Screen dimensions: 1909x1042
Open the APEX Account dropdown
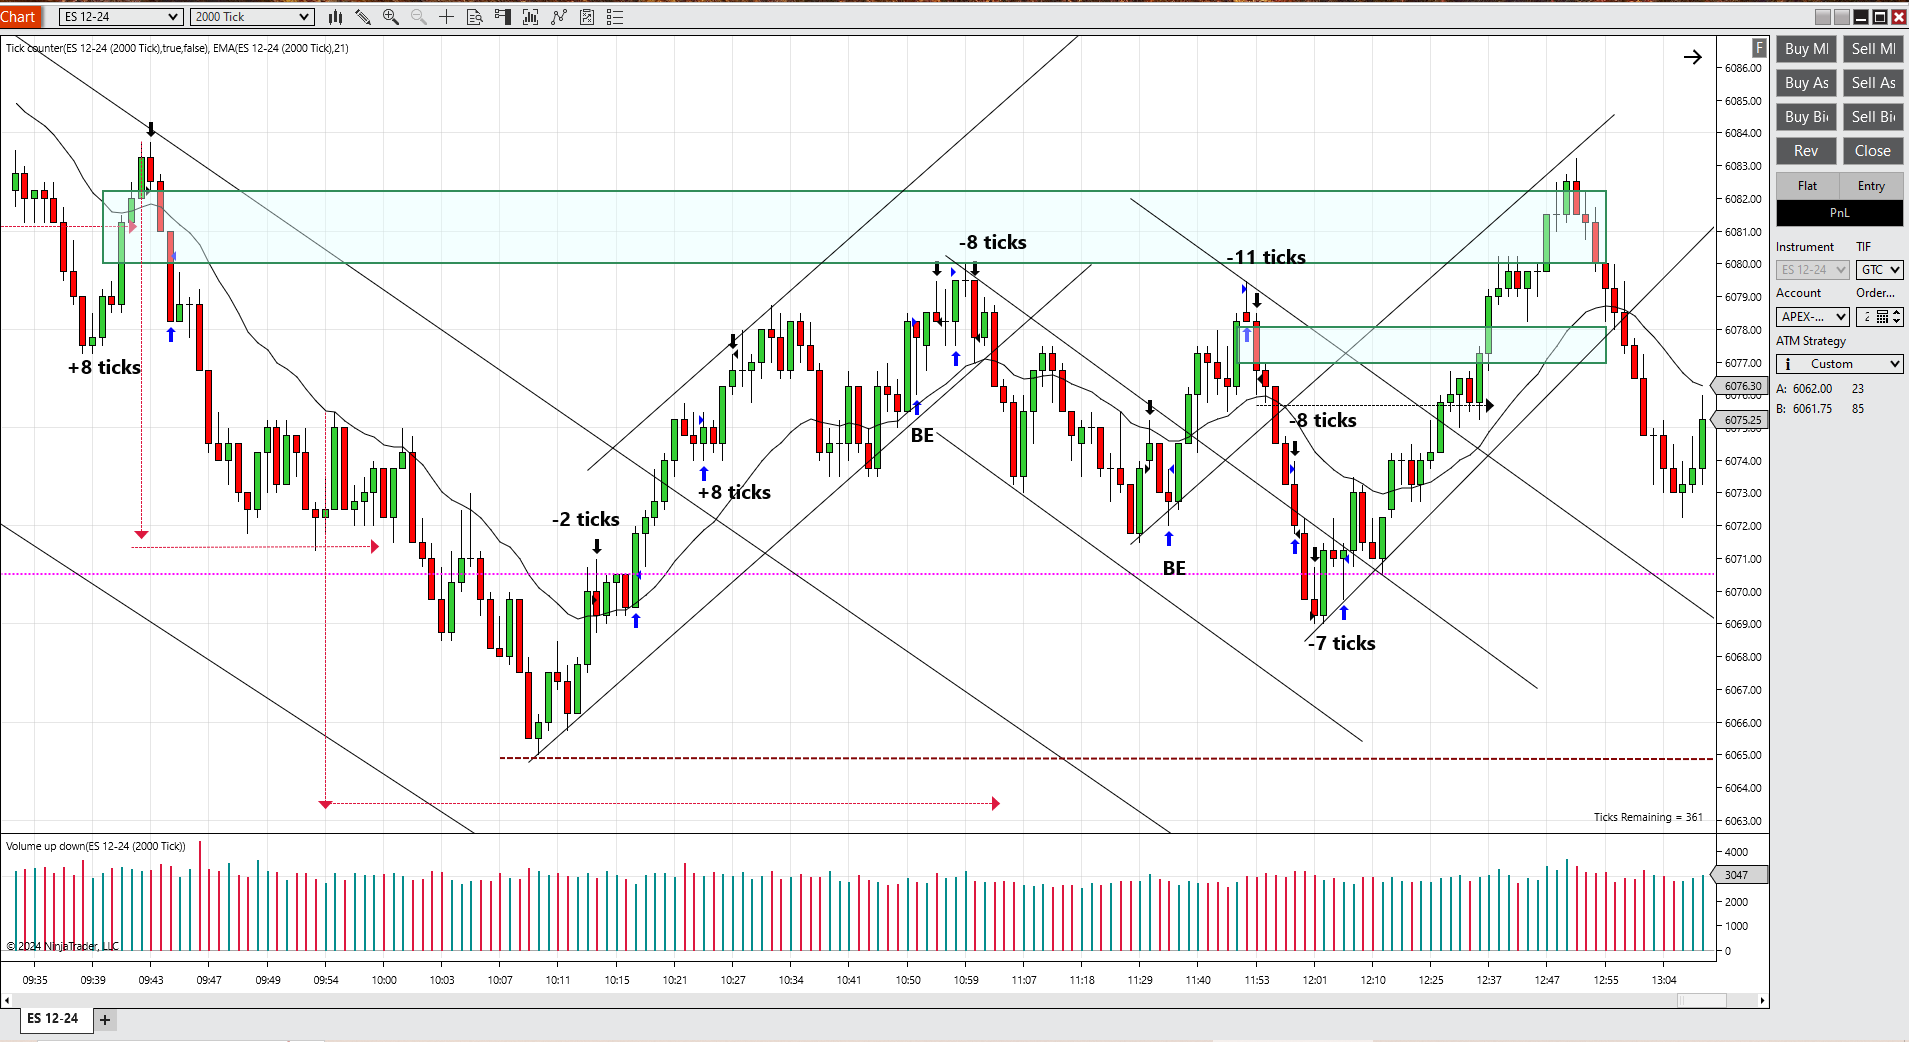(x=1813, y=317)
